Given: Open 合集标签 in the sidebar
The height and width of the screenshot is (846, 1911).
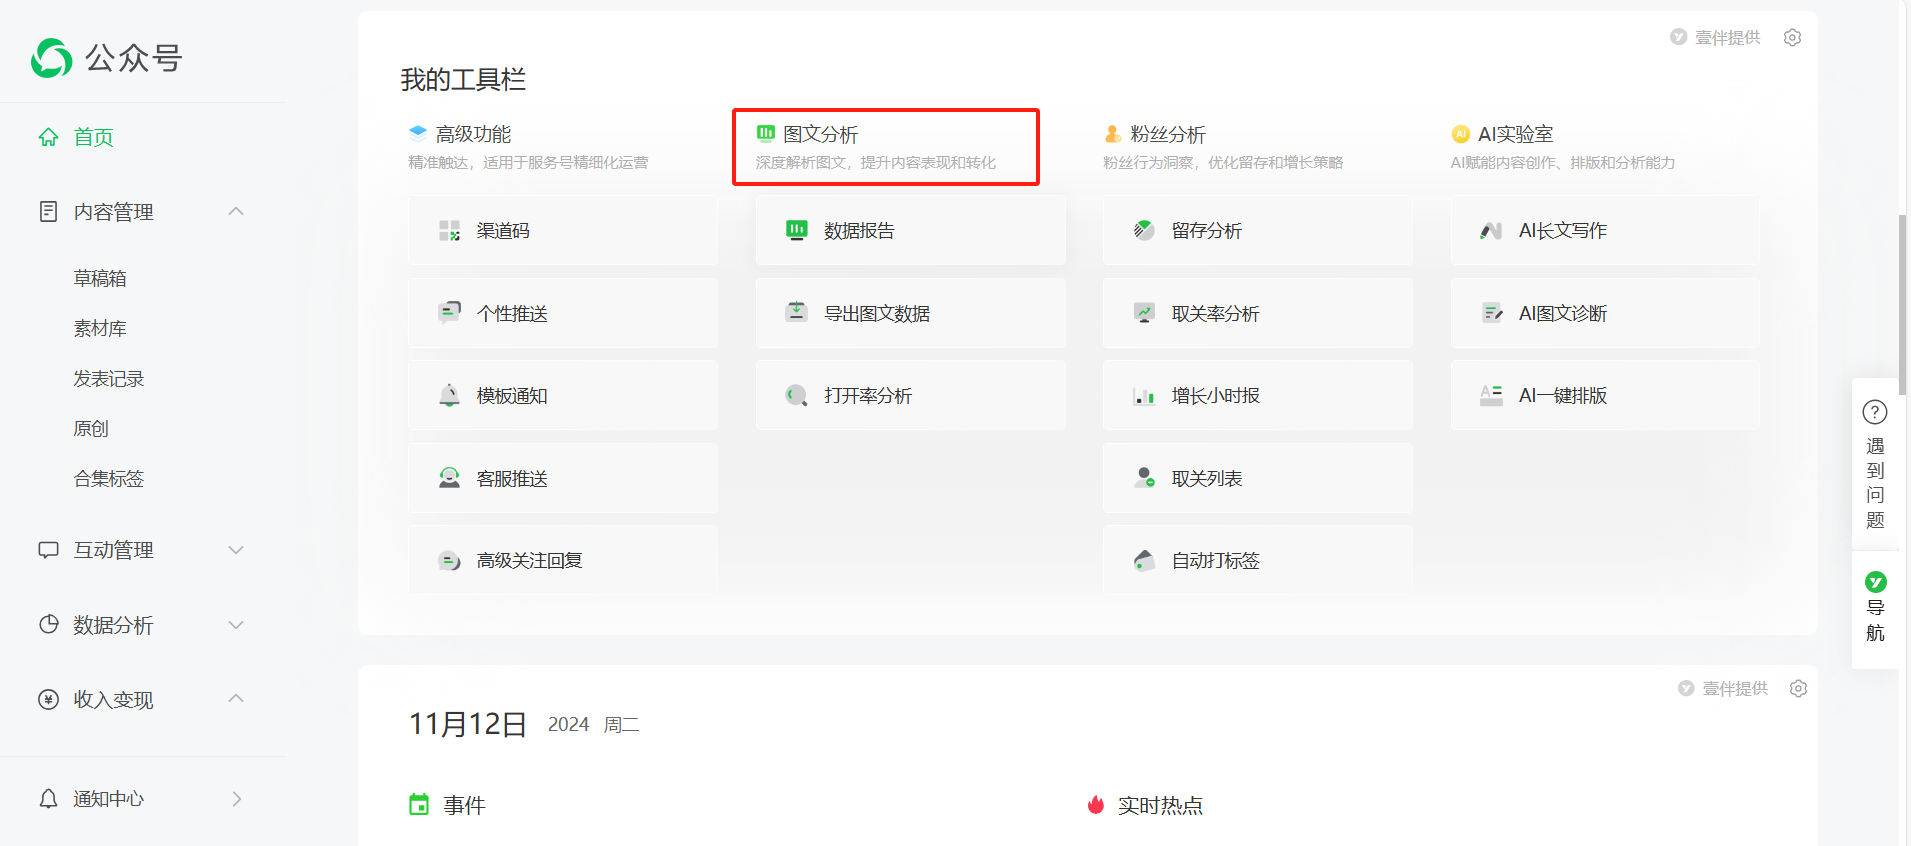Looking at the screenshot, I should tap(109, 478).
